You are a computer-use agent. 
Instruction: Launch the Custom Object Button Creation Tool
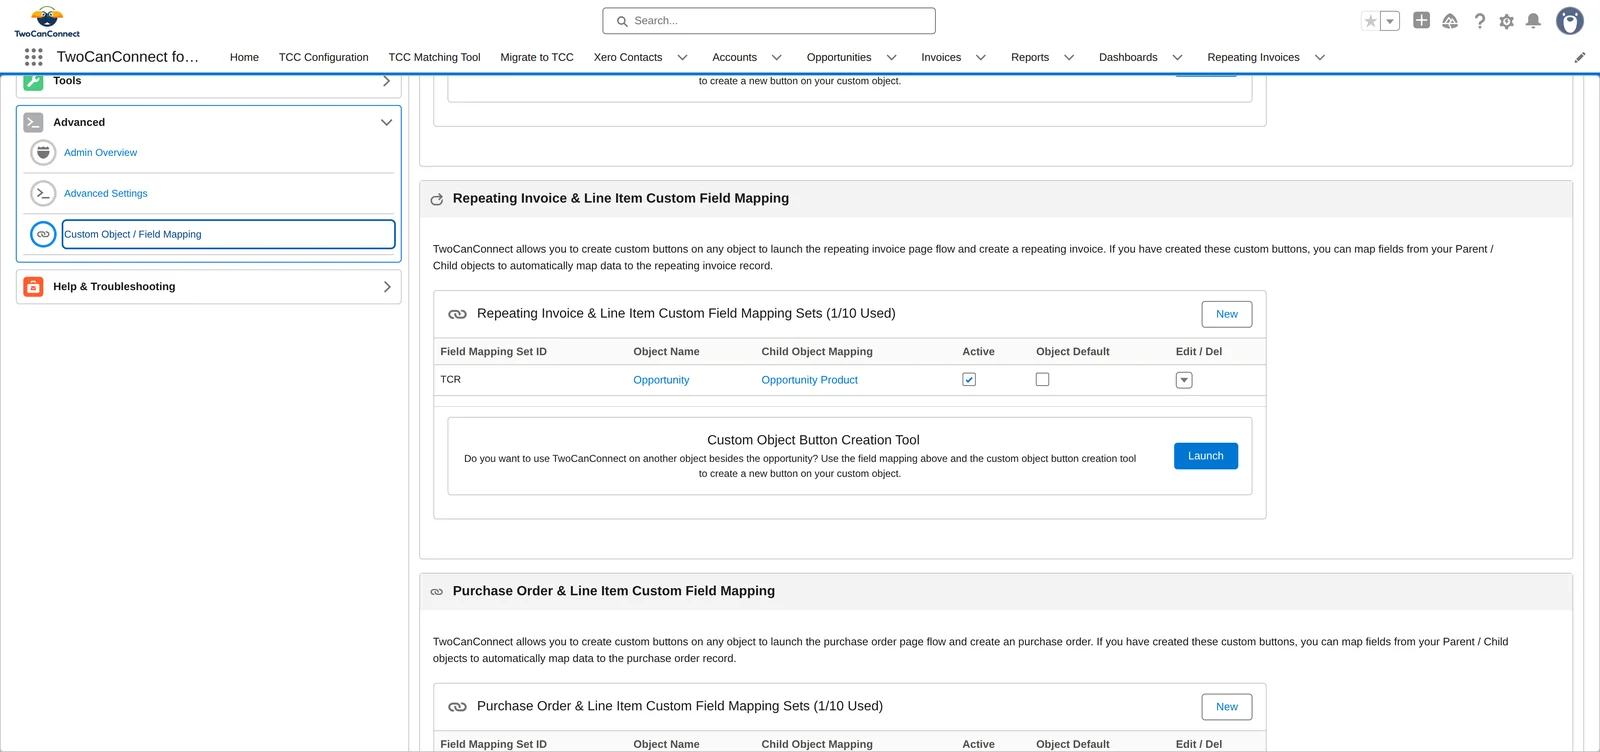pyautogui.click(x=1206, y=456)
